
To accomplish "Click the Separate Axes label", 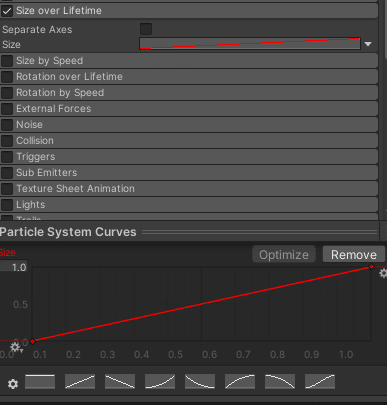I will coord(37,30).
